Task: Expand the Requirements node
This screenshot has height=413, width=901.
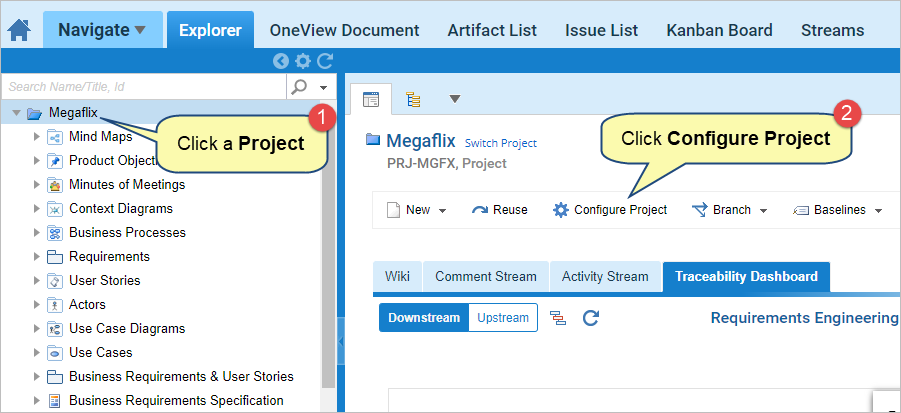Action: tap(37, 257)
